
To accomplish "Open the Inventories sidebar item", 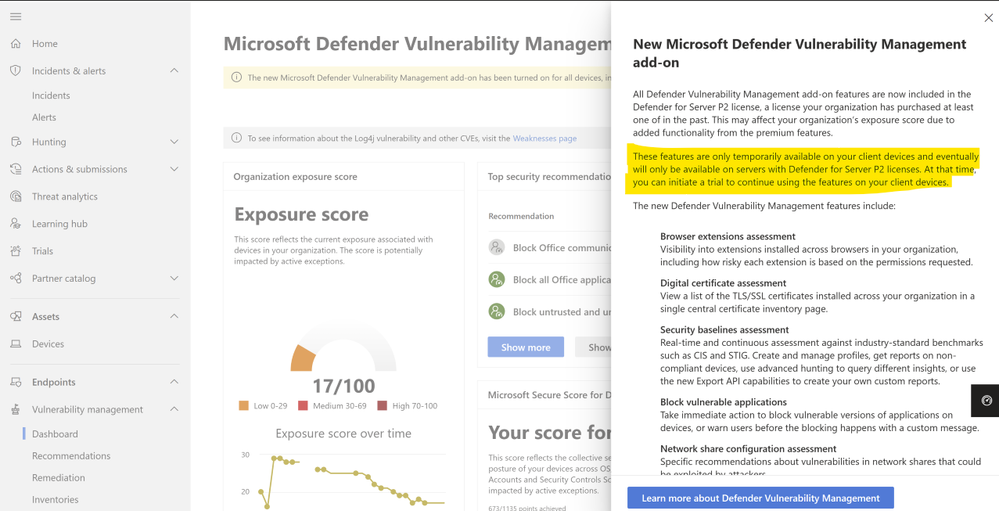I will click(55, 500).
